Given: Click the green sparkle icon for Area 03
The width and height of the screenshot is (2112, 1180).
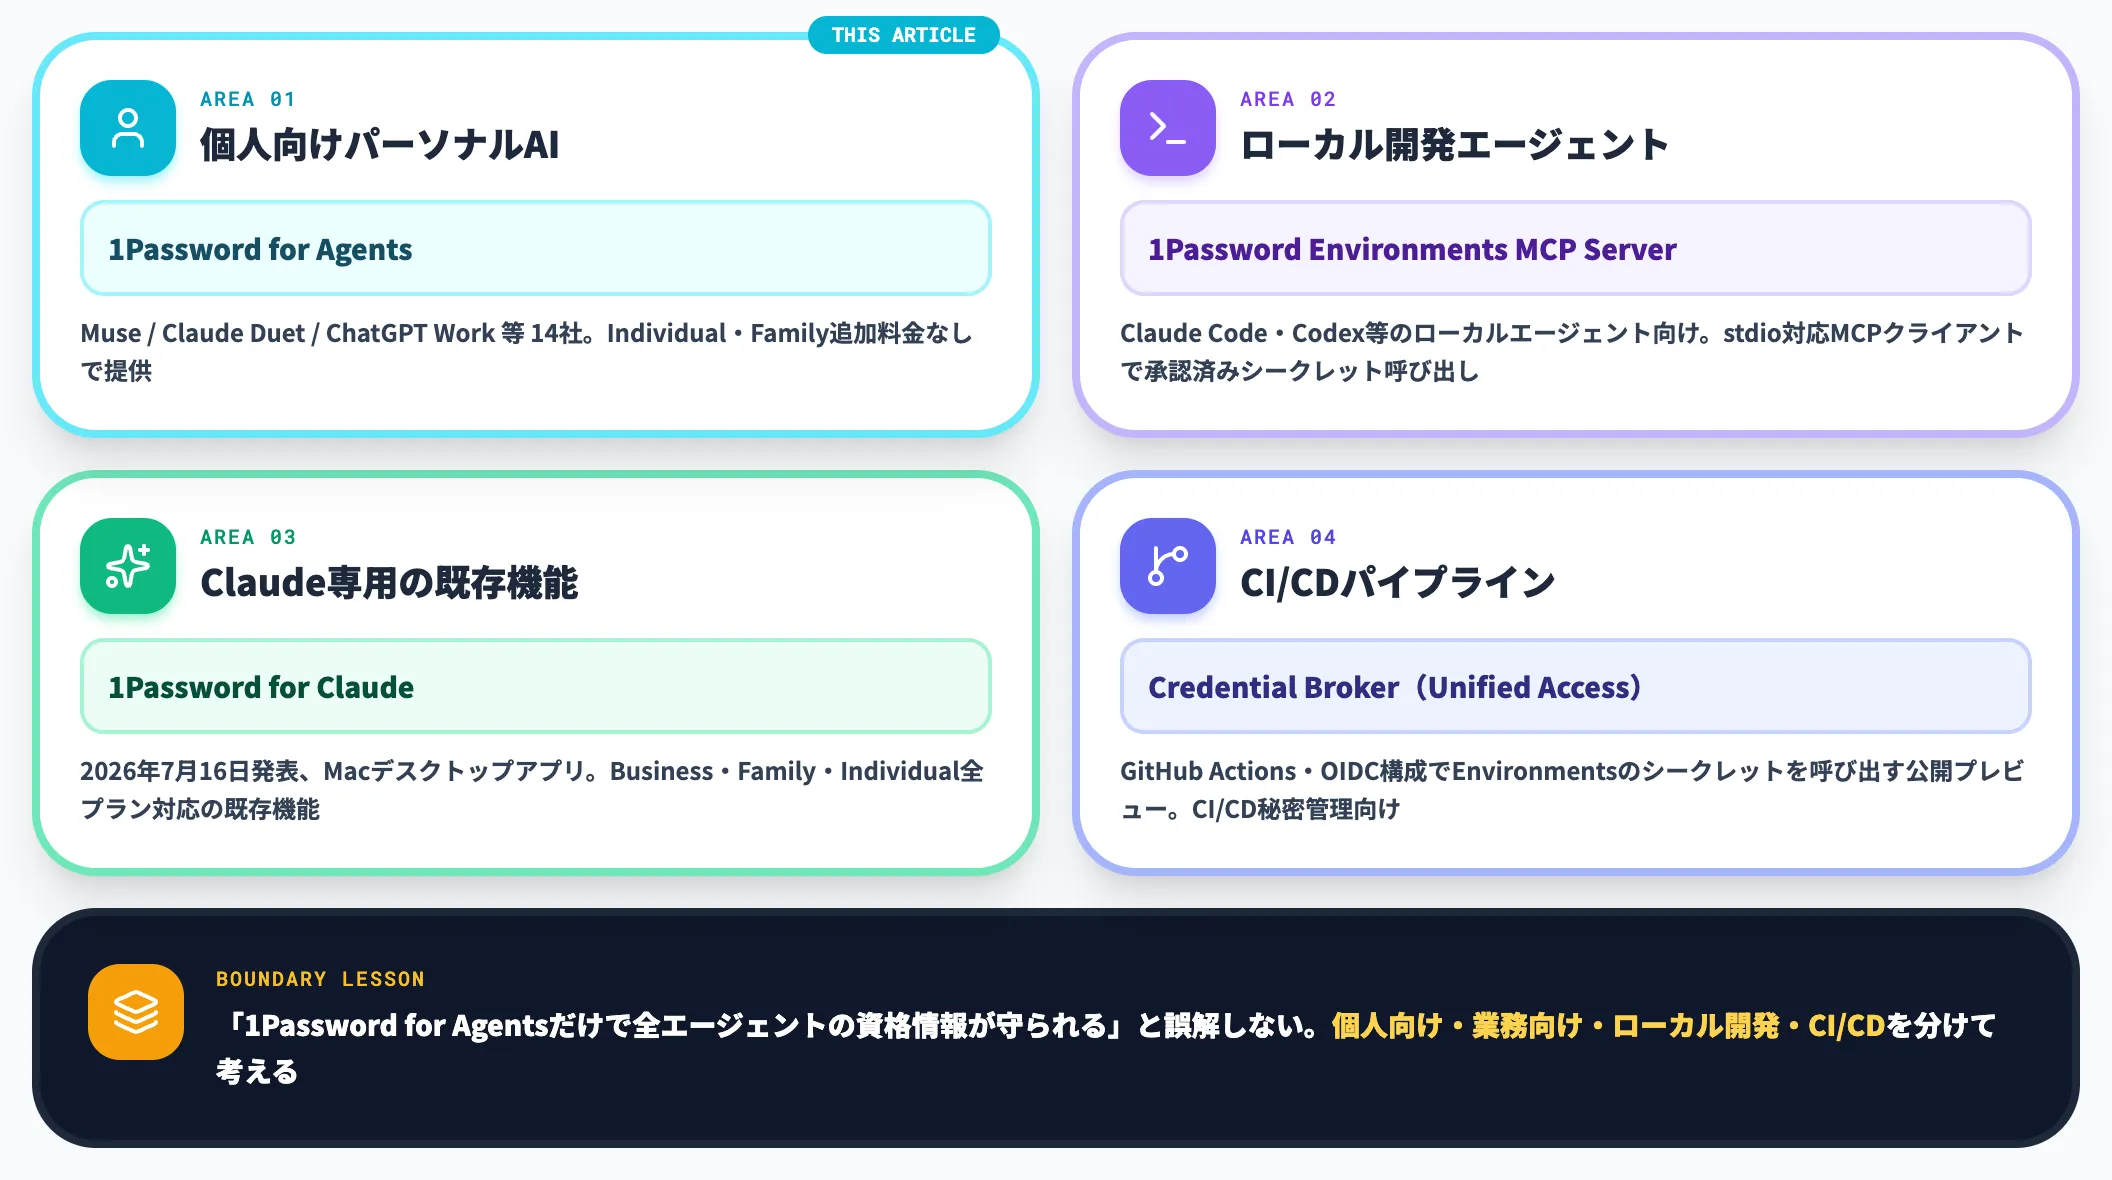Looking at the screenshot, I should tap(128, 566).
